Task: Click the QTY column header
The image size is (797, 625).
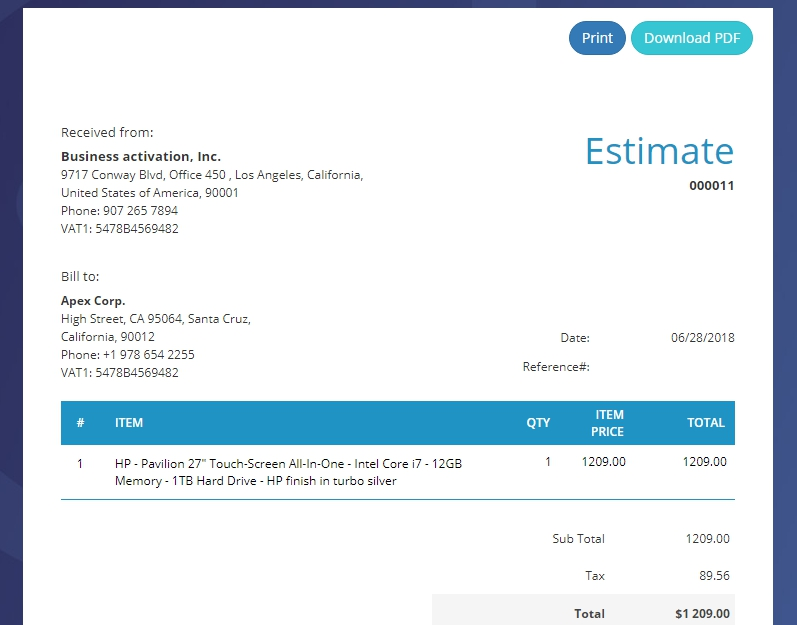Action: tap(538, 423)
